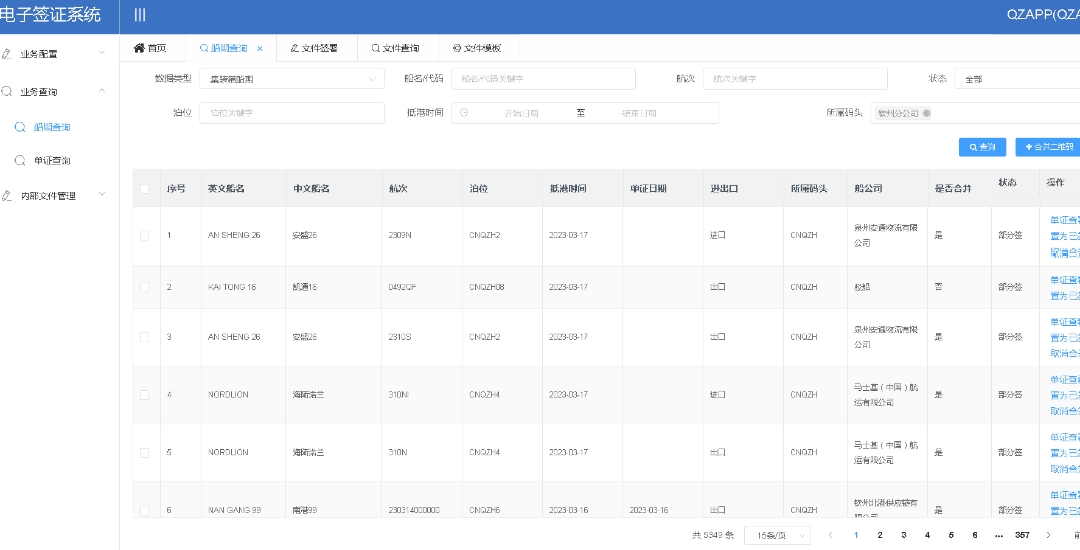
Task: Select current page 1 in pagination
Action: point(856,535)
